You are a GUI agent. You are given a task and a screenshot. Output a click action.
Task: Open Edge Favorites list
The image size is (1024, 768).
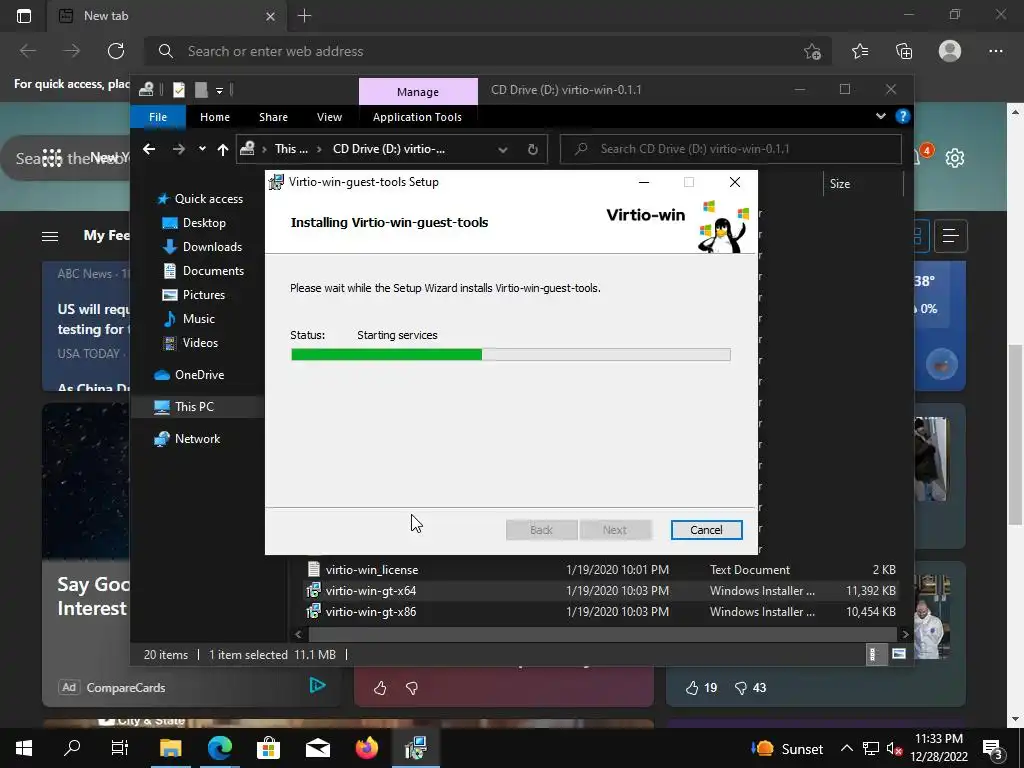[x=859, y=51]
